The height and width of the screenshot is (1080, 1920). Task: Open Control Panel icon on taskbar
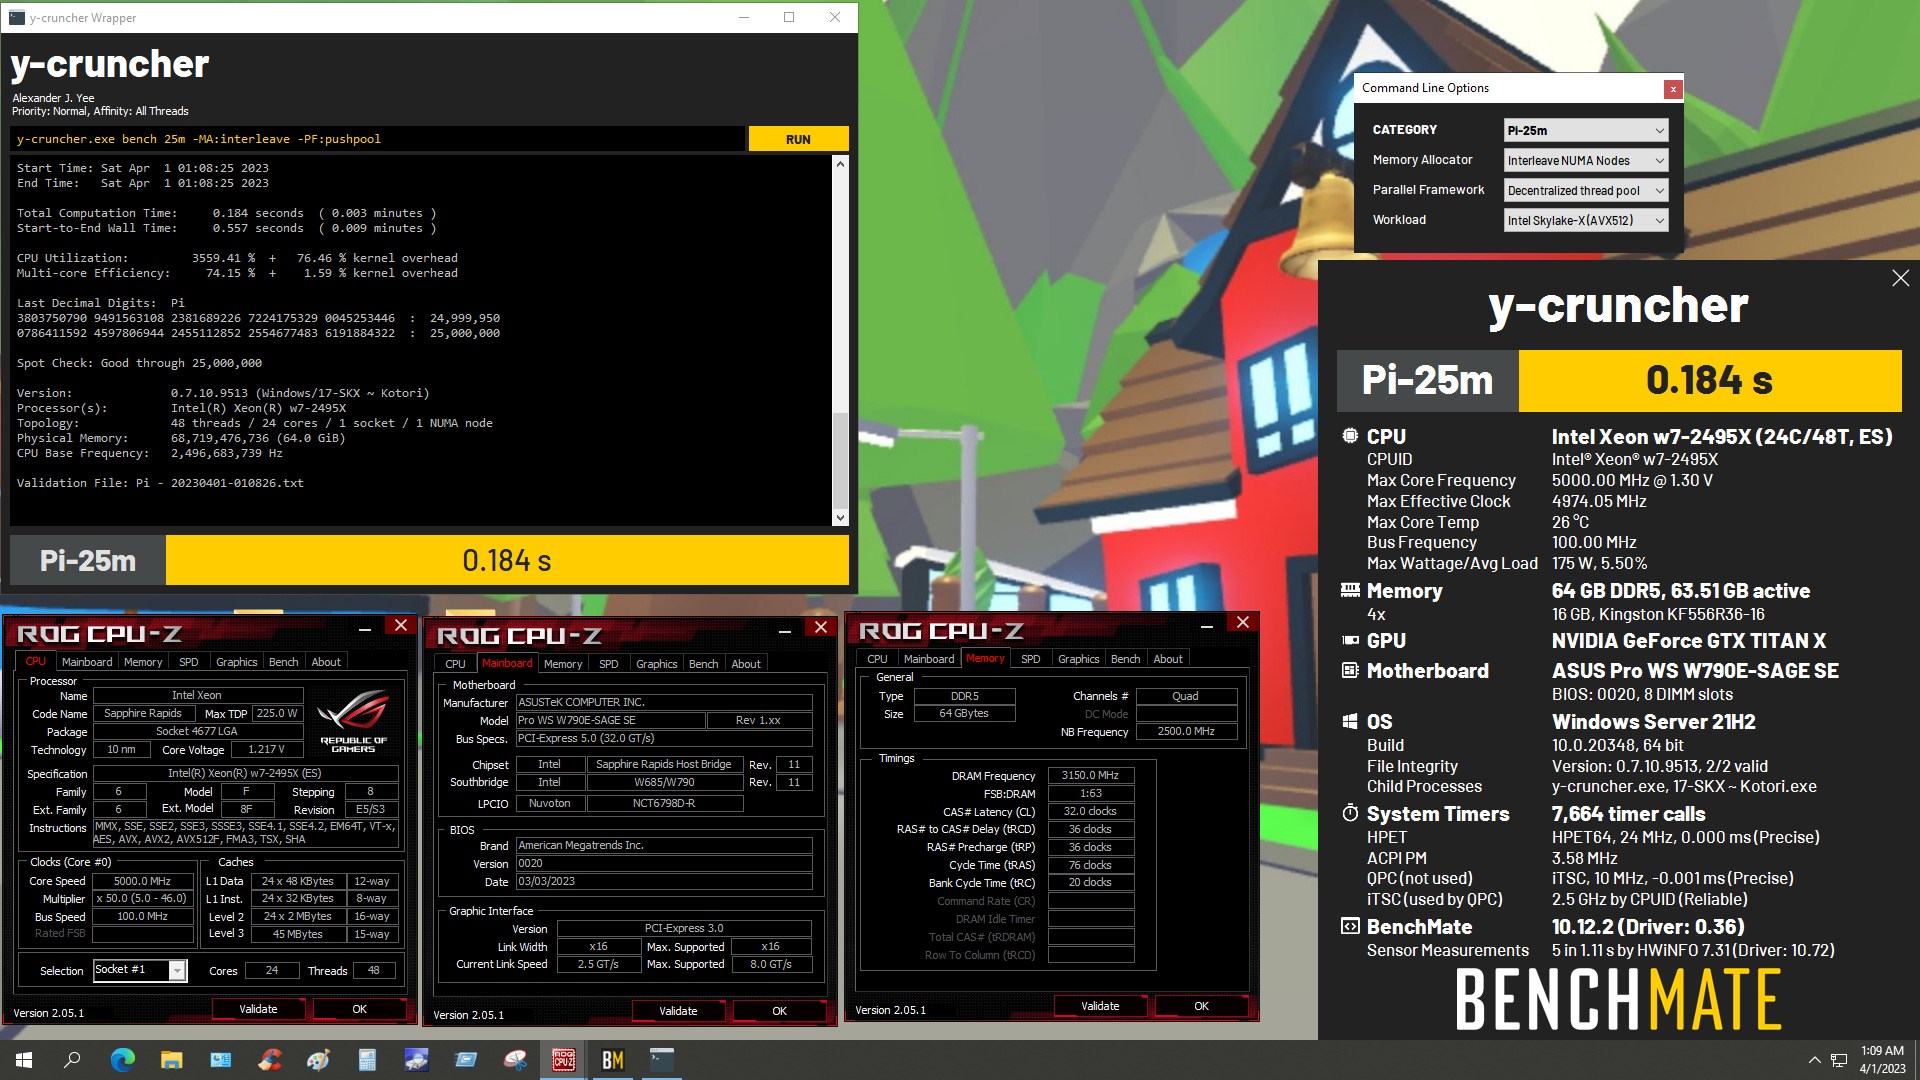[220, 1060]
